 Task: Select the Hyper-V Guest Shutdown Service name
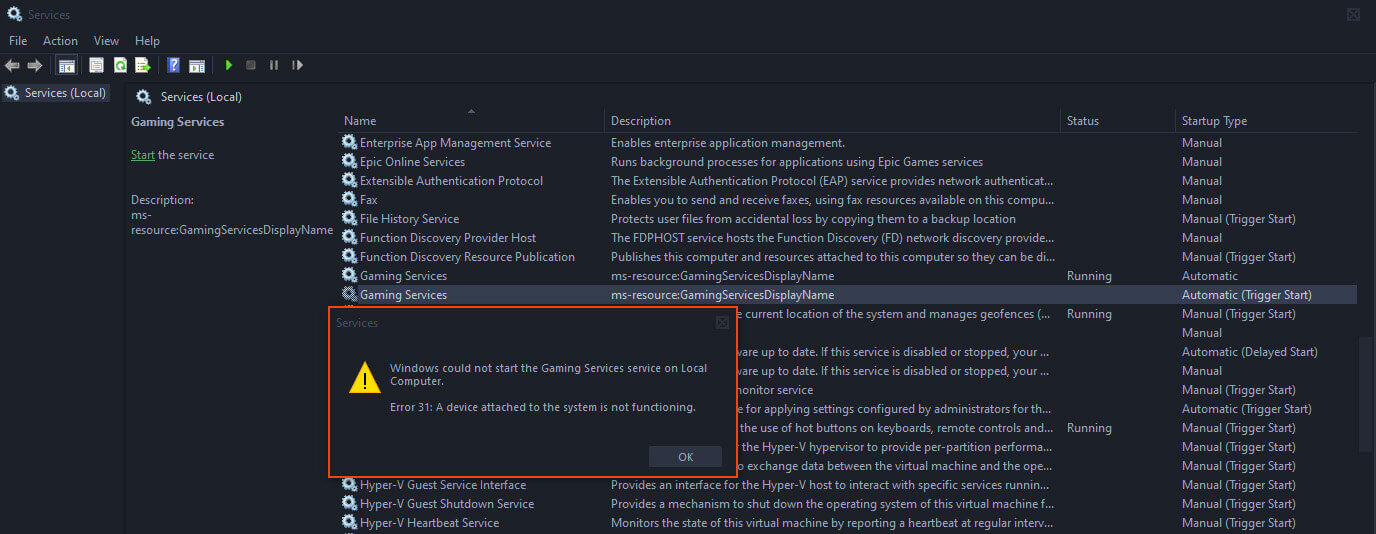(x=447, y=504)
